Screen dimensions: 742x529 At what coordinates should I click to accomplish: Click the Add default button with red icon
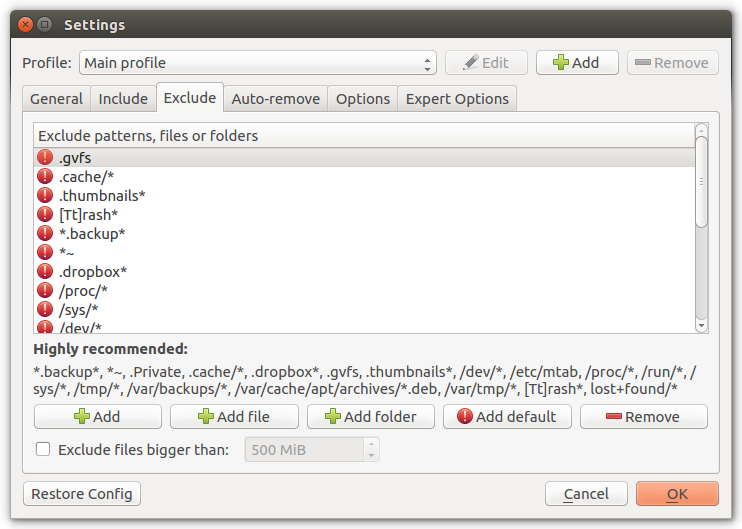click(507, 416)
